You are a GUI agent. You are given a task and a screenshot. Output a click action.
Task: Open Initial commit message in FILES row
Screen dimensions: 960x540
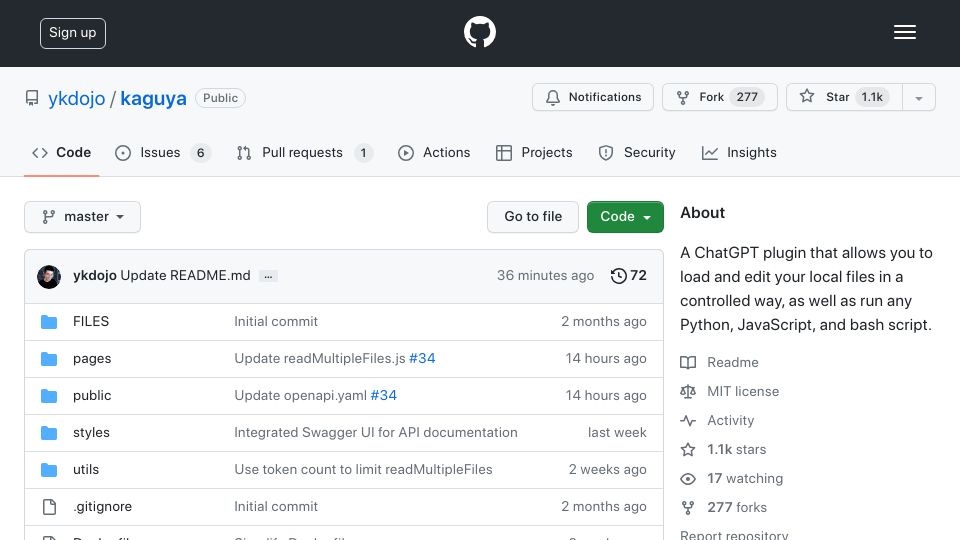(276, 321)
